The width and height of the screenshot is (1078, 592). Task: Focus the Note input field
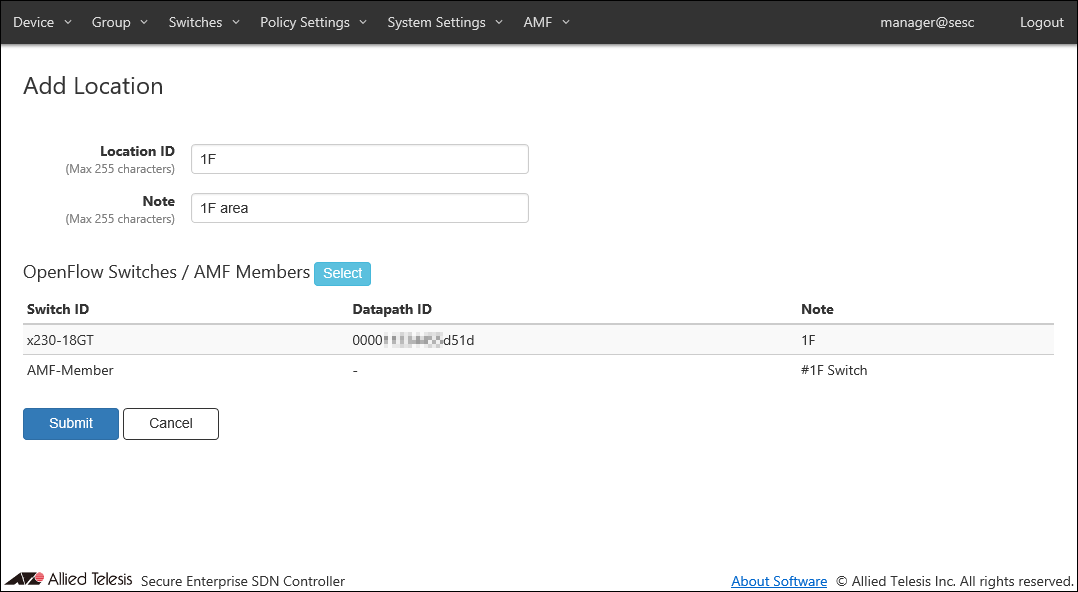(x=360, y=208)
